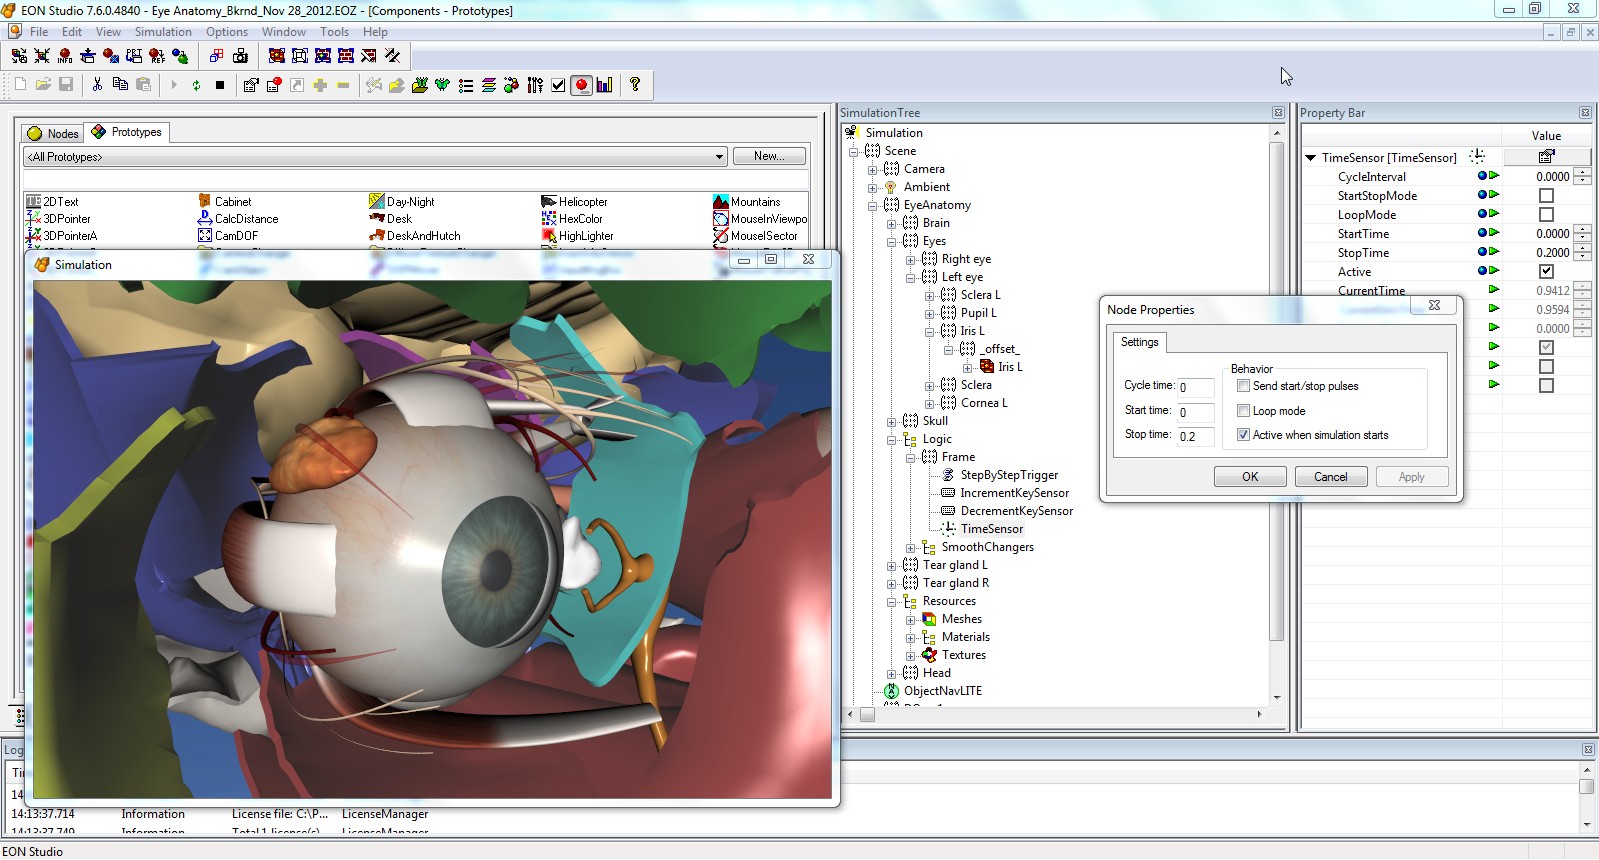
Task: Click Cancel in Node Properties dialog
Action: point(1330,477)
